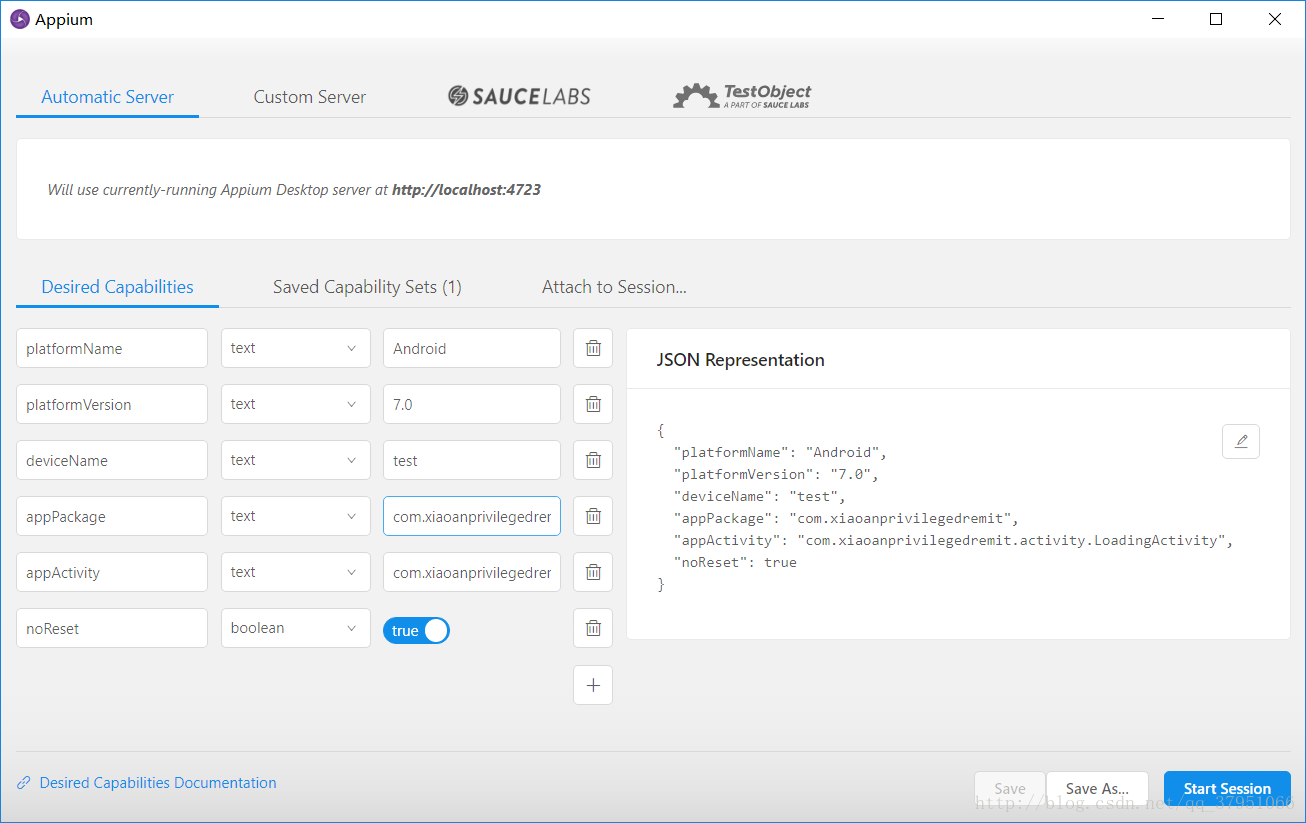Open boolean type dropdown for noReset
The image size is (1306, 823).
(x=296, y=628)
